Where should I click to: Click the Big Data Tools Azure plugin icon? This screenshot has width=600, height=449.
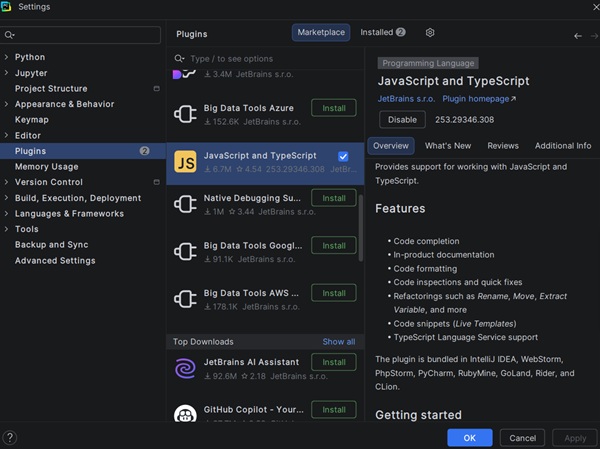184,114
